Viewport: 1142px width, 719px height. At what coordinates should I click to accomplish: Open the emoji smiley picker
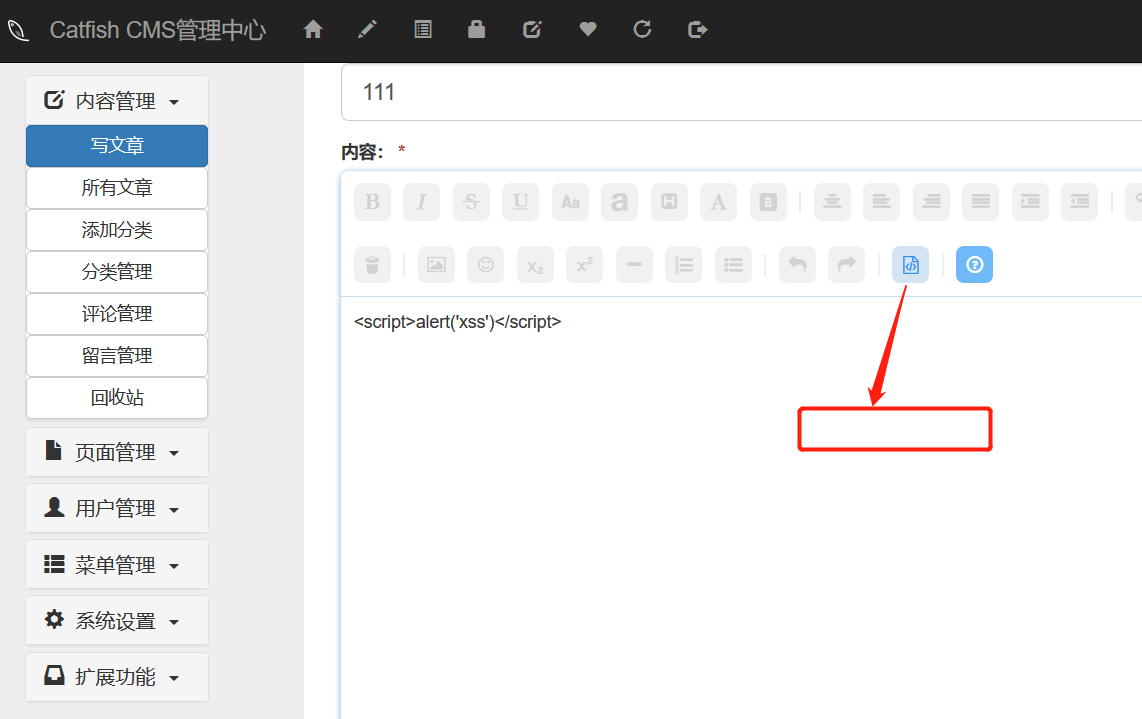point(486,264)
